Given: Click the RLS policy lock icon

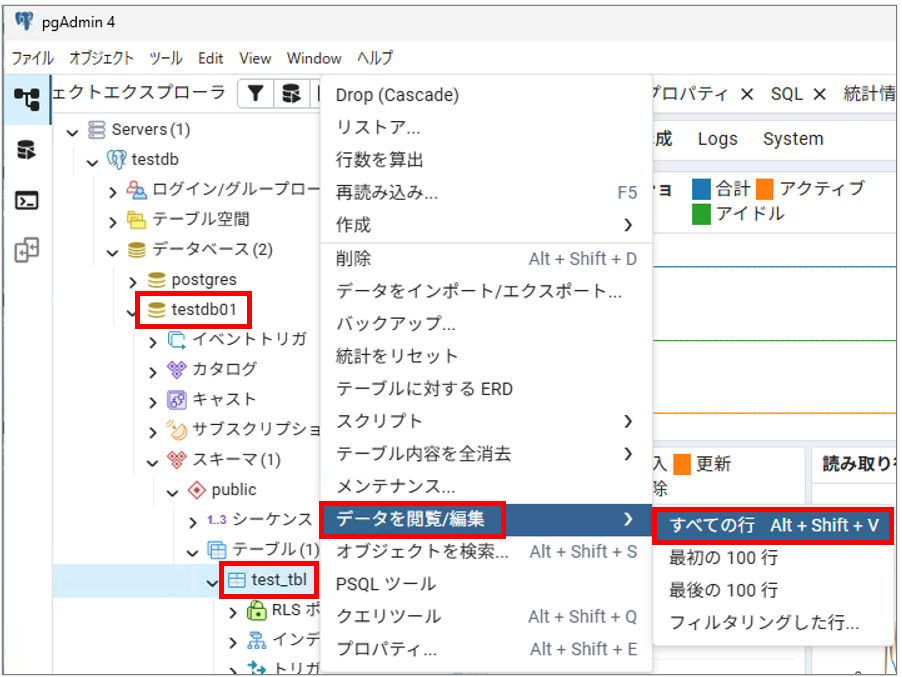Looking at the screenshot, I should [257, 610].
